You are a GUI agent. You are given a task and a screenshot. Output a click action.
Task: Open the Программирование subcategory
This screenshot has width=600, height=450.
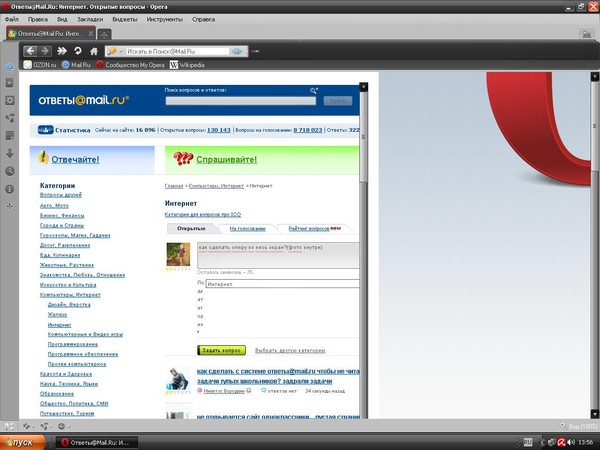(73, 344)
